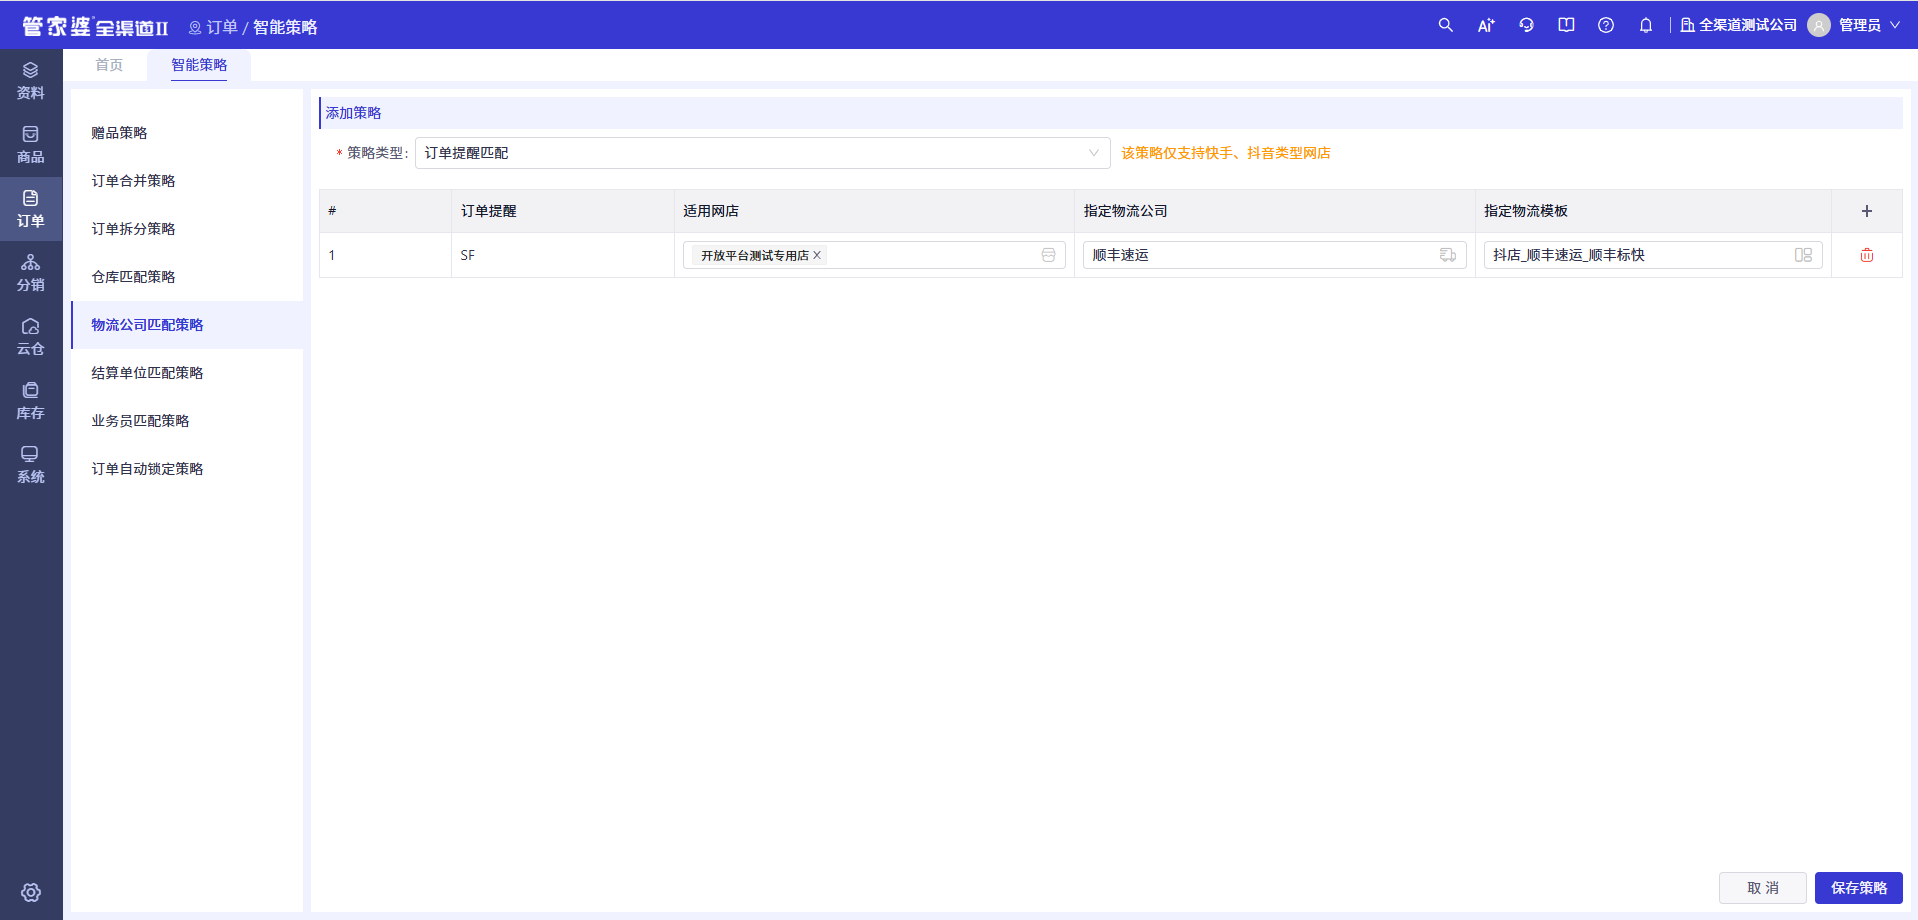1918x920 pixels.
Task: Open the 商品 sidebar section
Action: [x=31, y=145]
